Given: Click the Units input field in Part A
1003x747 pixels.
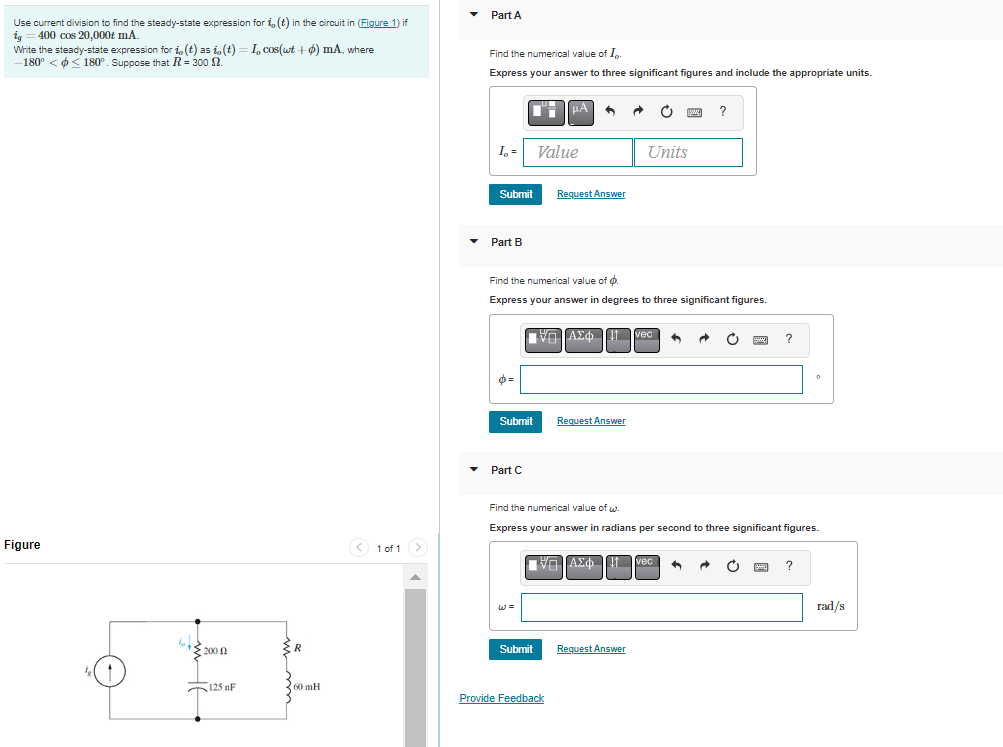Looking at the screenshot, I should tap(688, 152).
